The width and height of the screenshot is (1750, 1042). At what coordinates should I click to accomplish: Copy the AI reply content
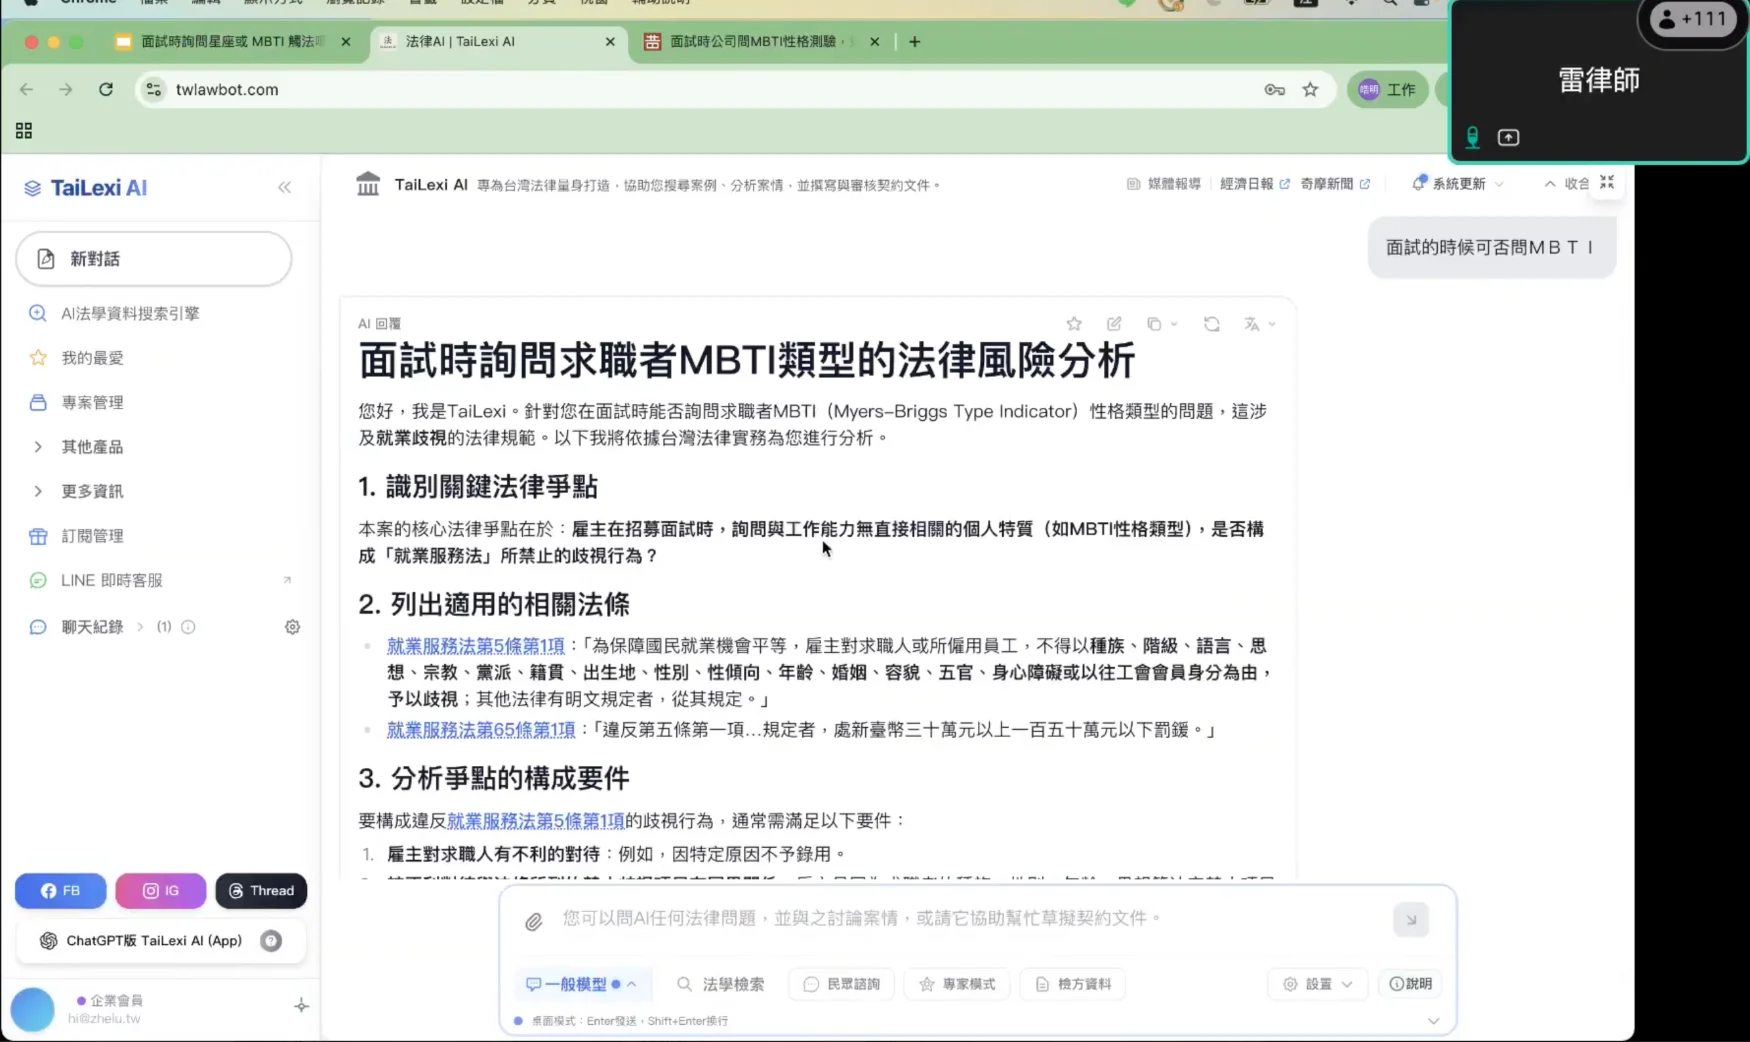tap(1155, 323)
